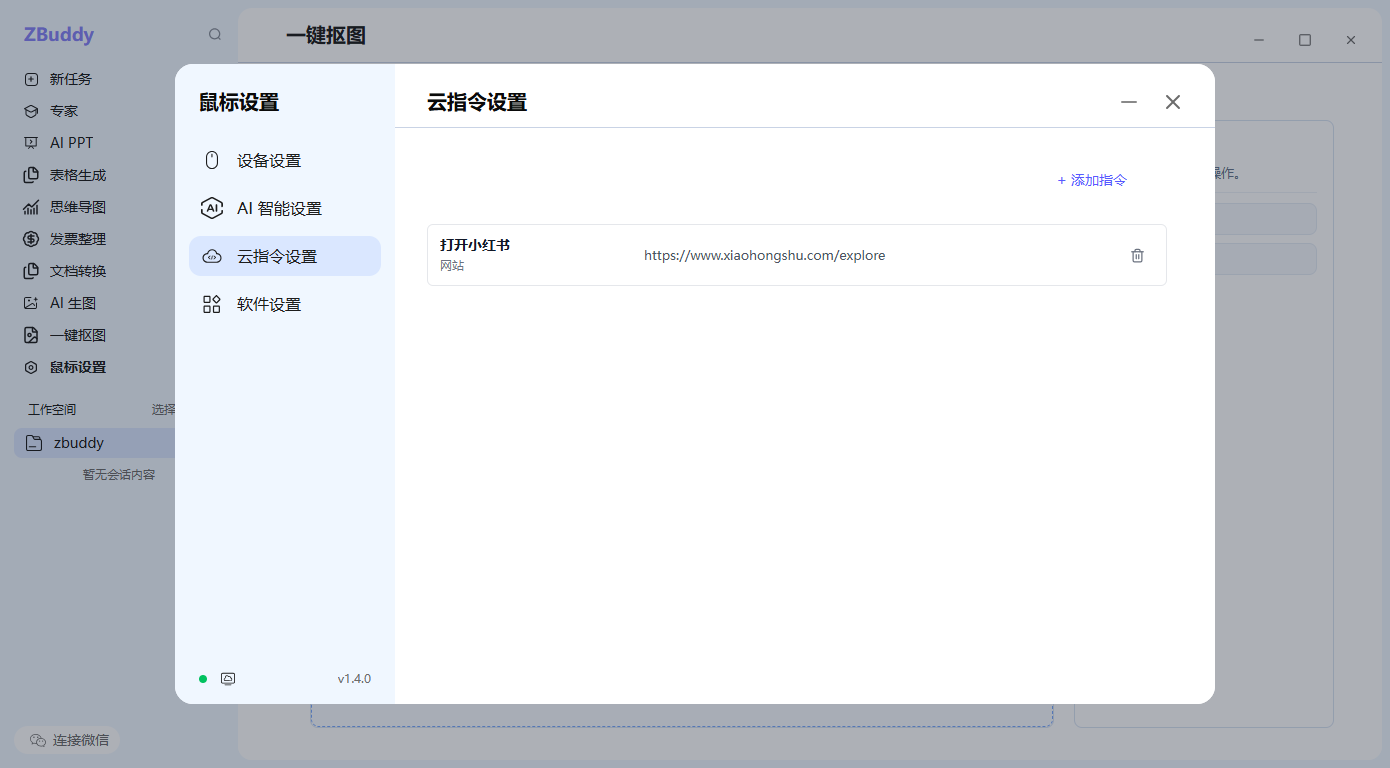The width and height of the screenshot is (1390, 768).
Task: Close the 云指令设置 dialog
Action: pos(1173,102)
